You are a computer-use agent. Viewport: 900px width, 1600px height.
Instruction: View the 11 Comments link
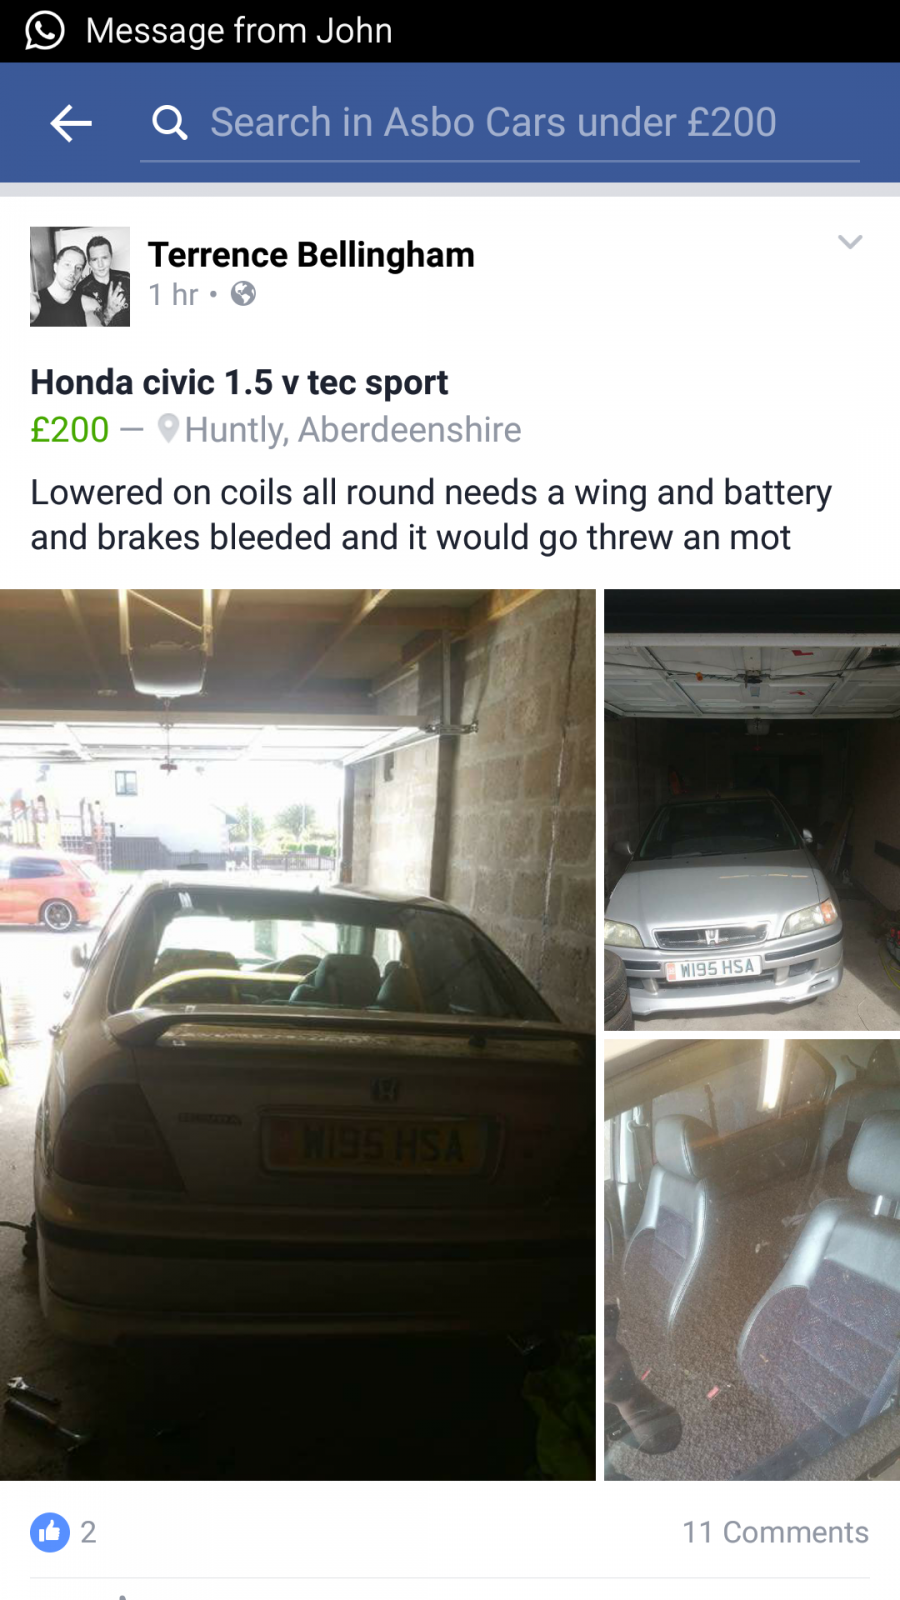coord(775,1532)
